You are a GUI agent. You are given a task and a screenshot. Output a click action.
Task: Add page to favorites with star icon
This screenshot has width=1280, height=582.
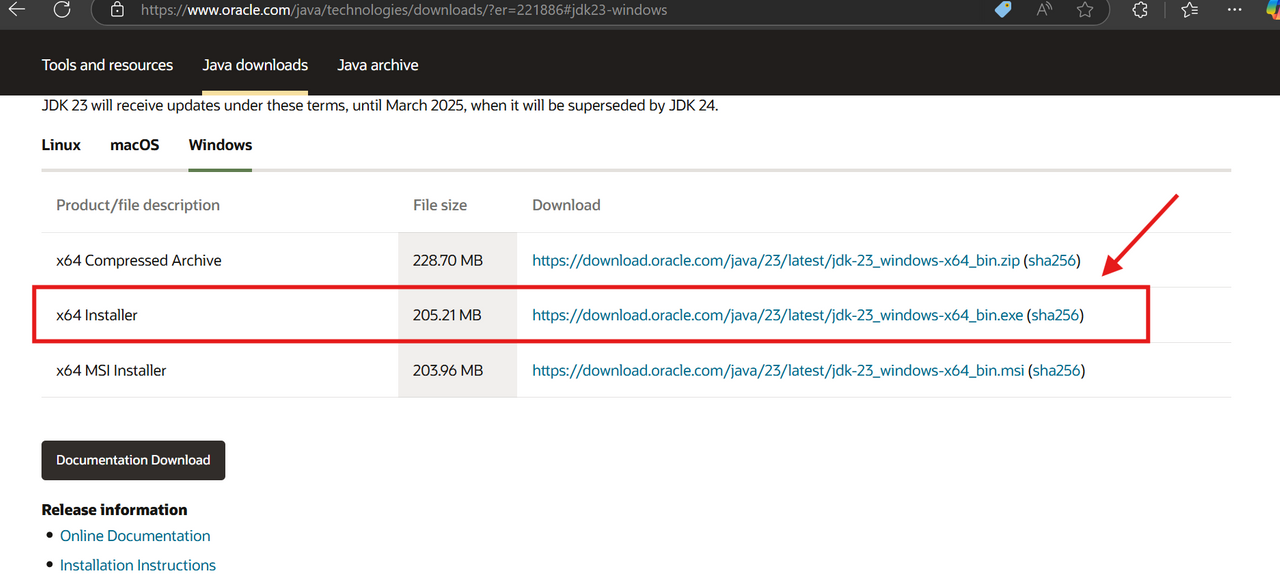[x=1085, y=9]
